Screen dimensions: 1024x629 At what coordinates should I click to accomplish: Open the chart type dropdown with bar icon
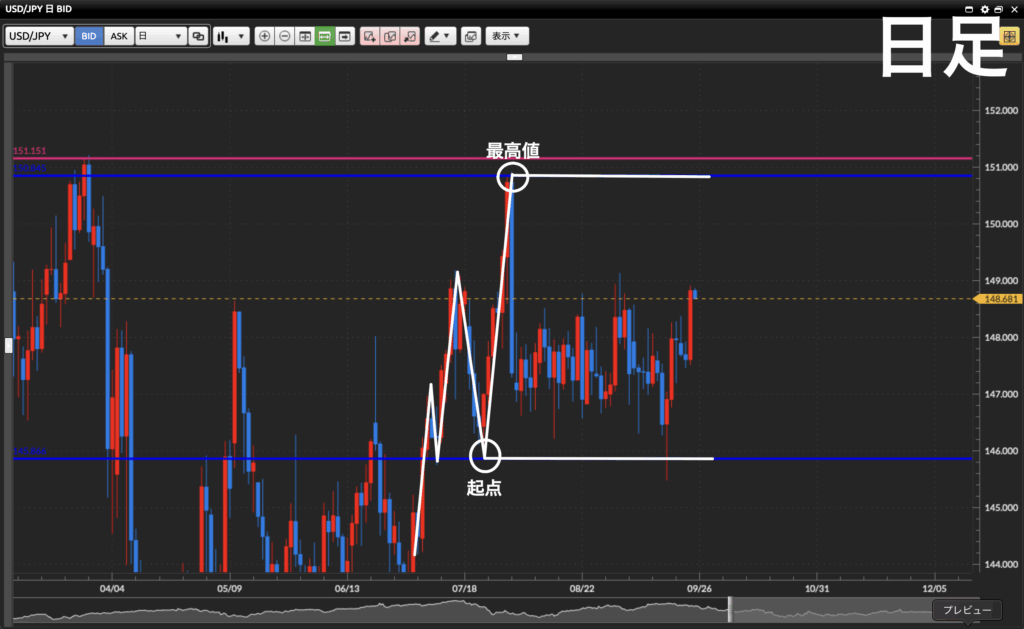click(x=231, y=36)
